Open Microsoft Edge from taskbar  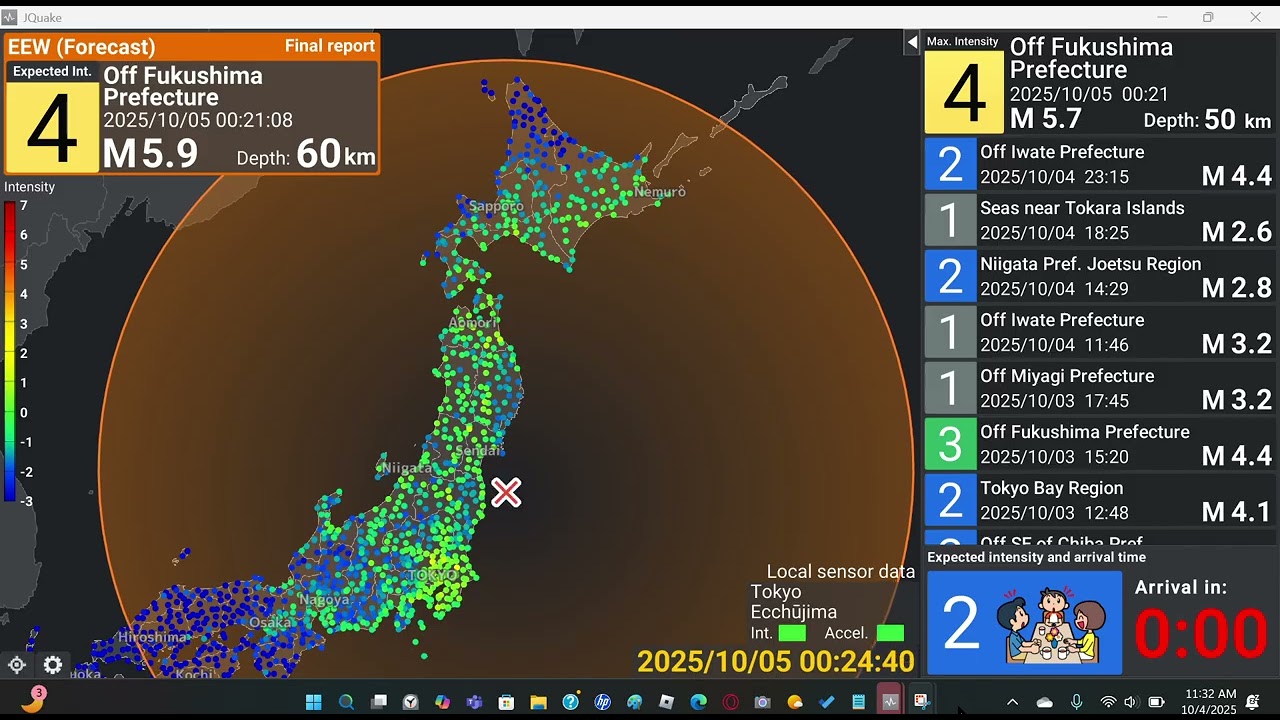point(698,702)
